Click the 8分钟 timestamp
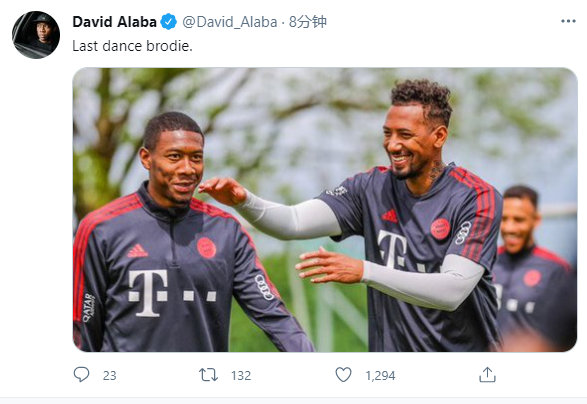This screenshot has width=587, height=404. point(308,22)
